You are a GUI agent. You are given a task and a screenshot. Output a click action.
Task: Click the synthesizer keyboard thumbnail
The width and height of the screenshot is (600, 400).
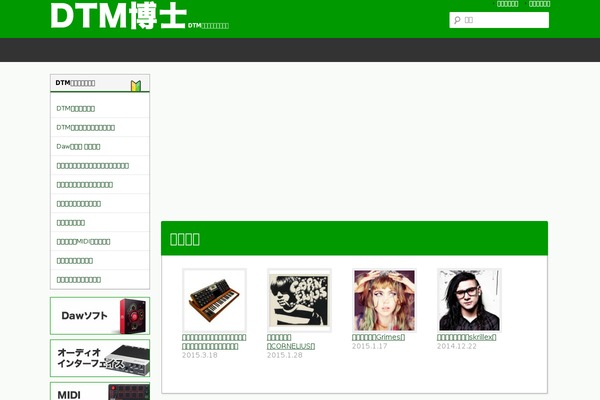tap(214, 300)
